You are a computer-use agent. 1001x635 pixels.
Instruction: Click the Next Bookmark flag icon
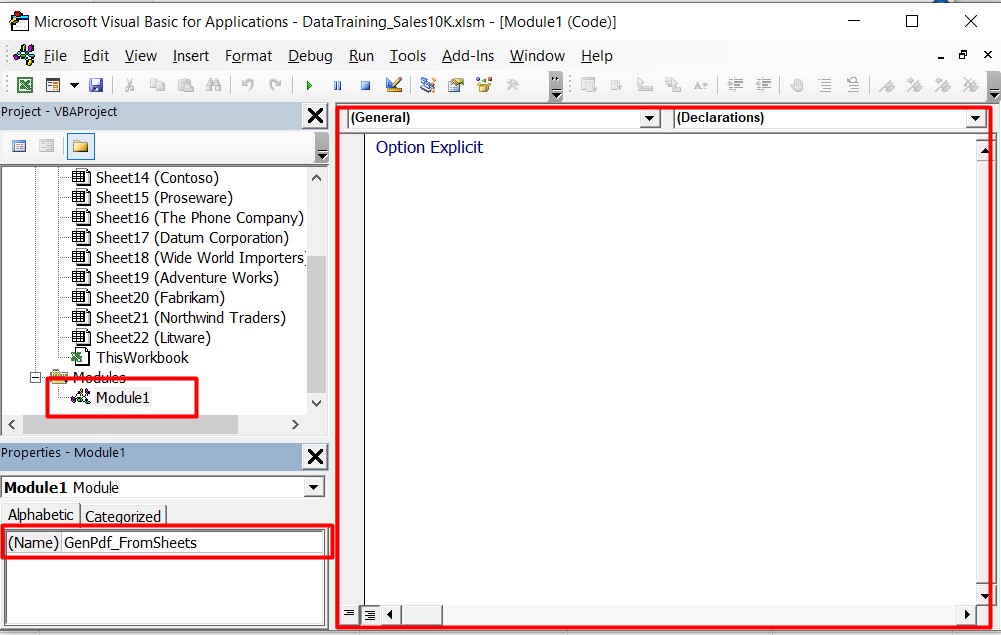point(915,85)
